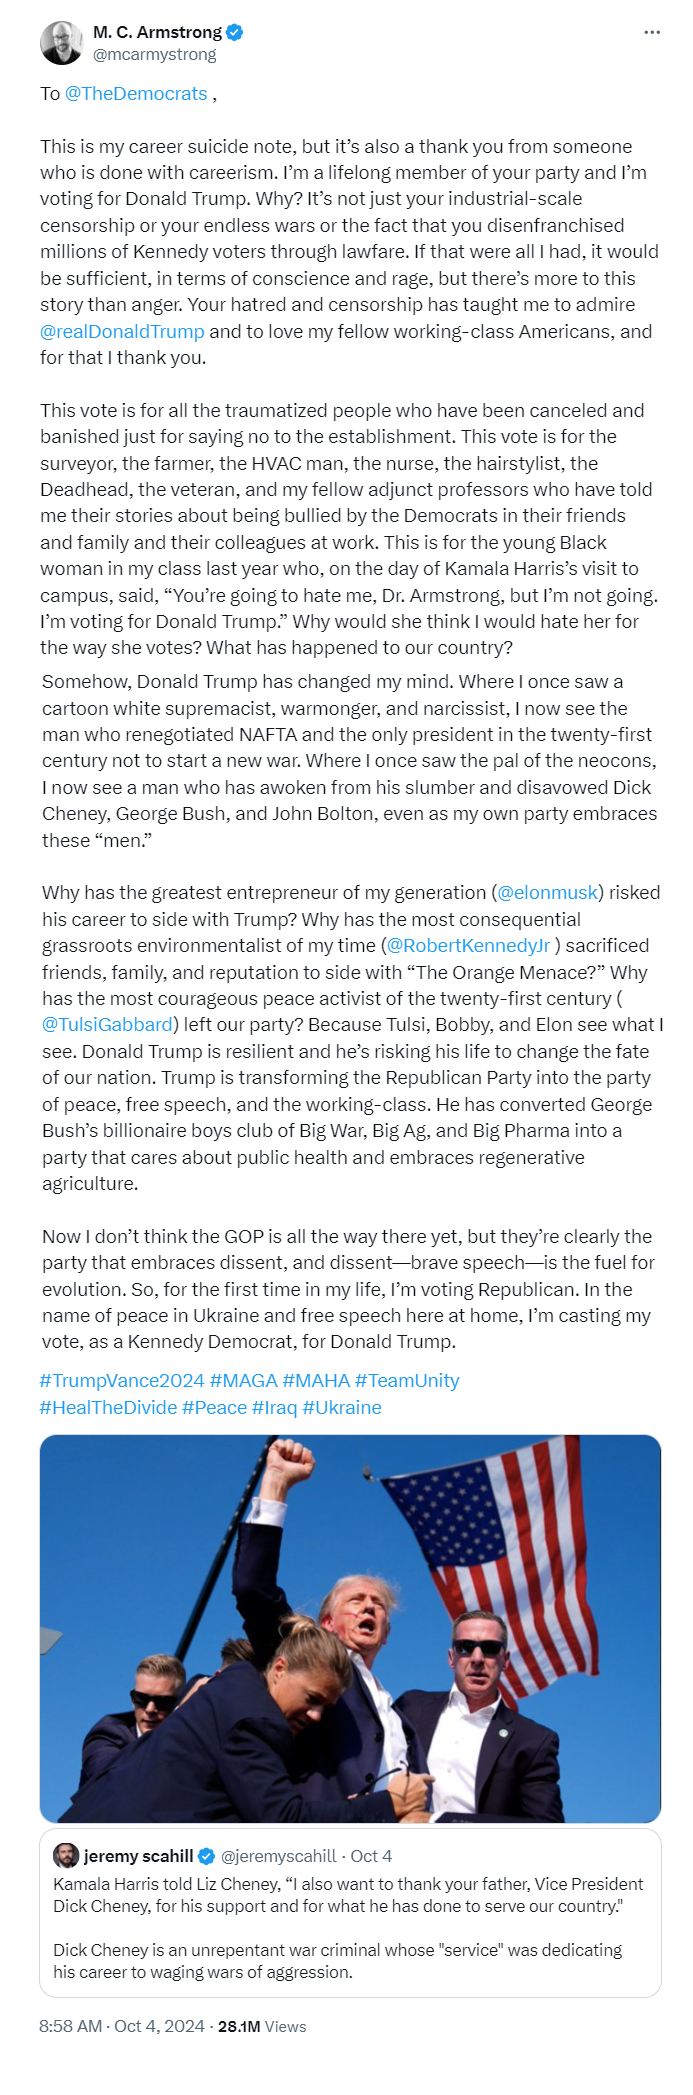Viewport: 693px width, 2095px height.
Task: Click the 8:58 AM Oct 4, 2024 timestamp
Action: 121,2026
